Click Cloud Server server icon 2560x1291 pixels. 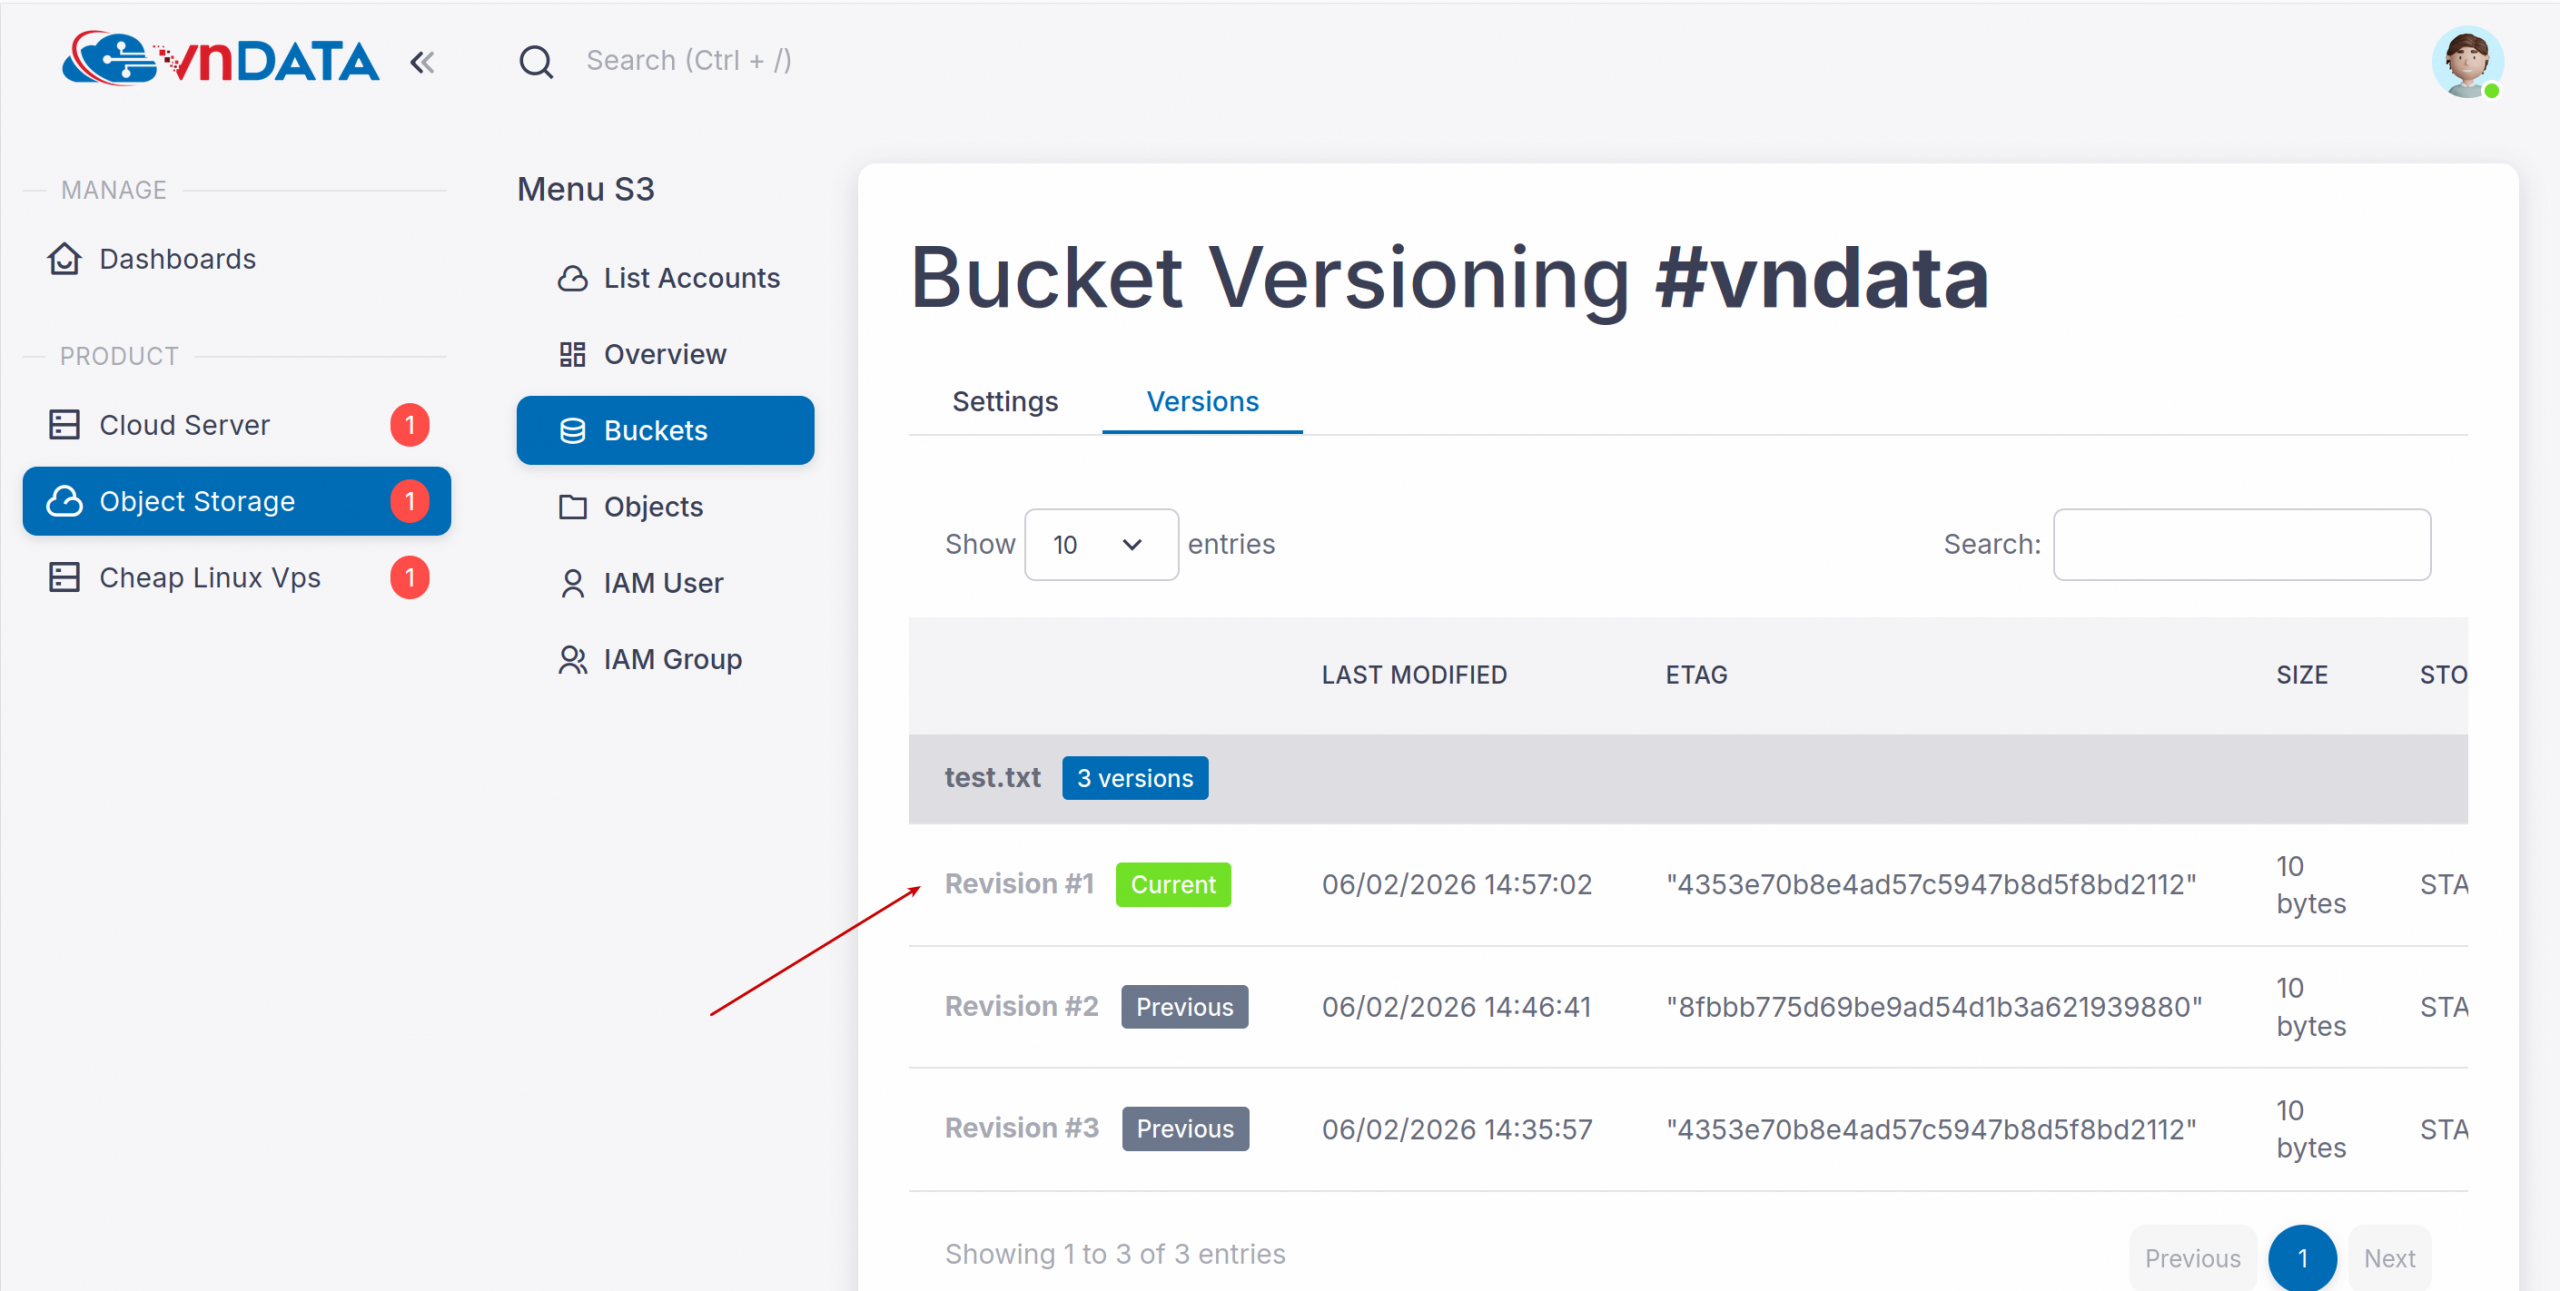65,425
